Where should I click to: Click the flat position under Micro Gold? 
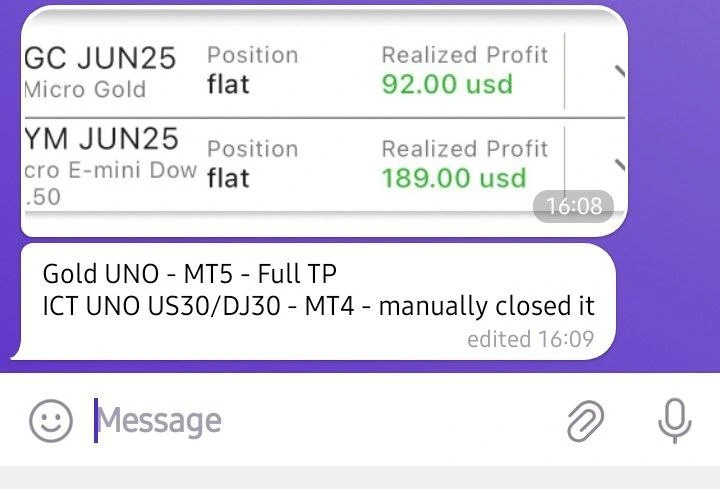(228, 84)
